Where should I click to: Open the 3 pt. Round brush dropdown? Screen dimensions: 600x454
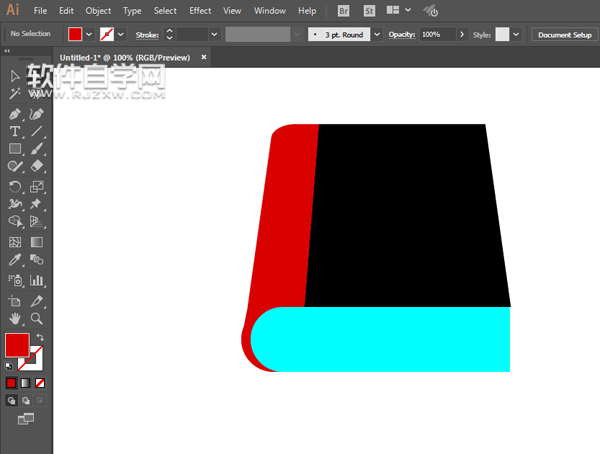coord(376,34)
